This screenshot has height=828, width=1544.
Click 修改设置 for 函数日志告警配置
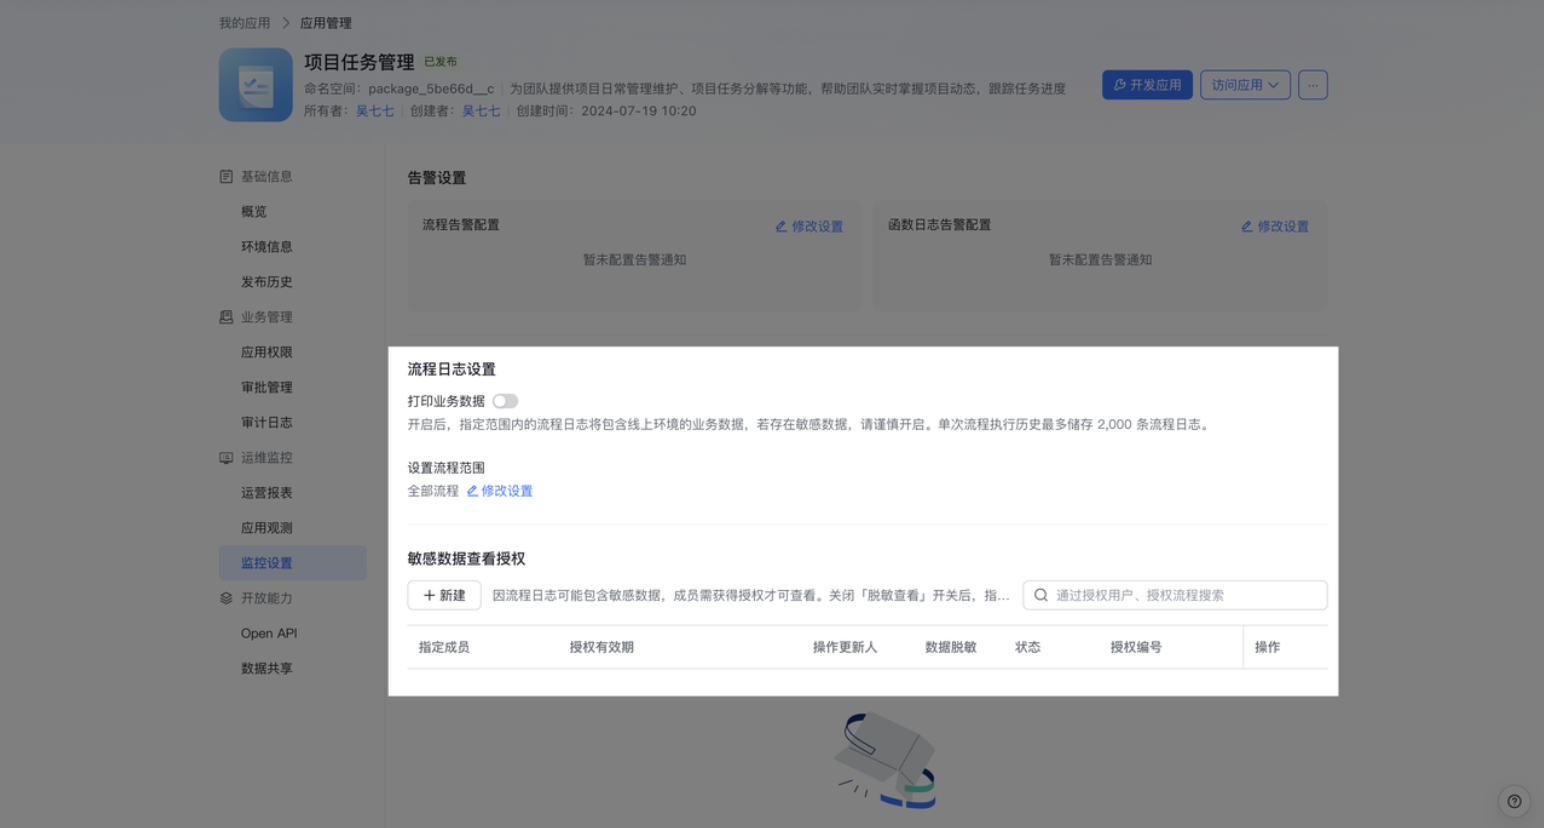tap(1275, 227)
